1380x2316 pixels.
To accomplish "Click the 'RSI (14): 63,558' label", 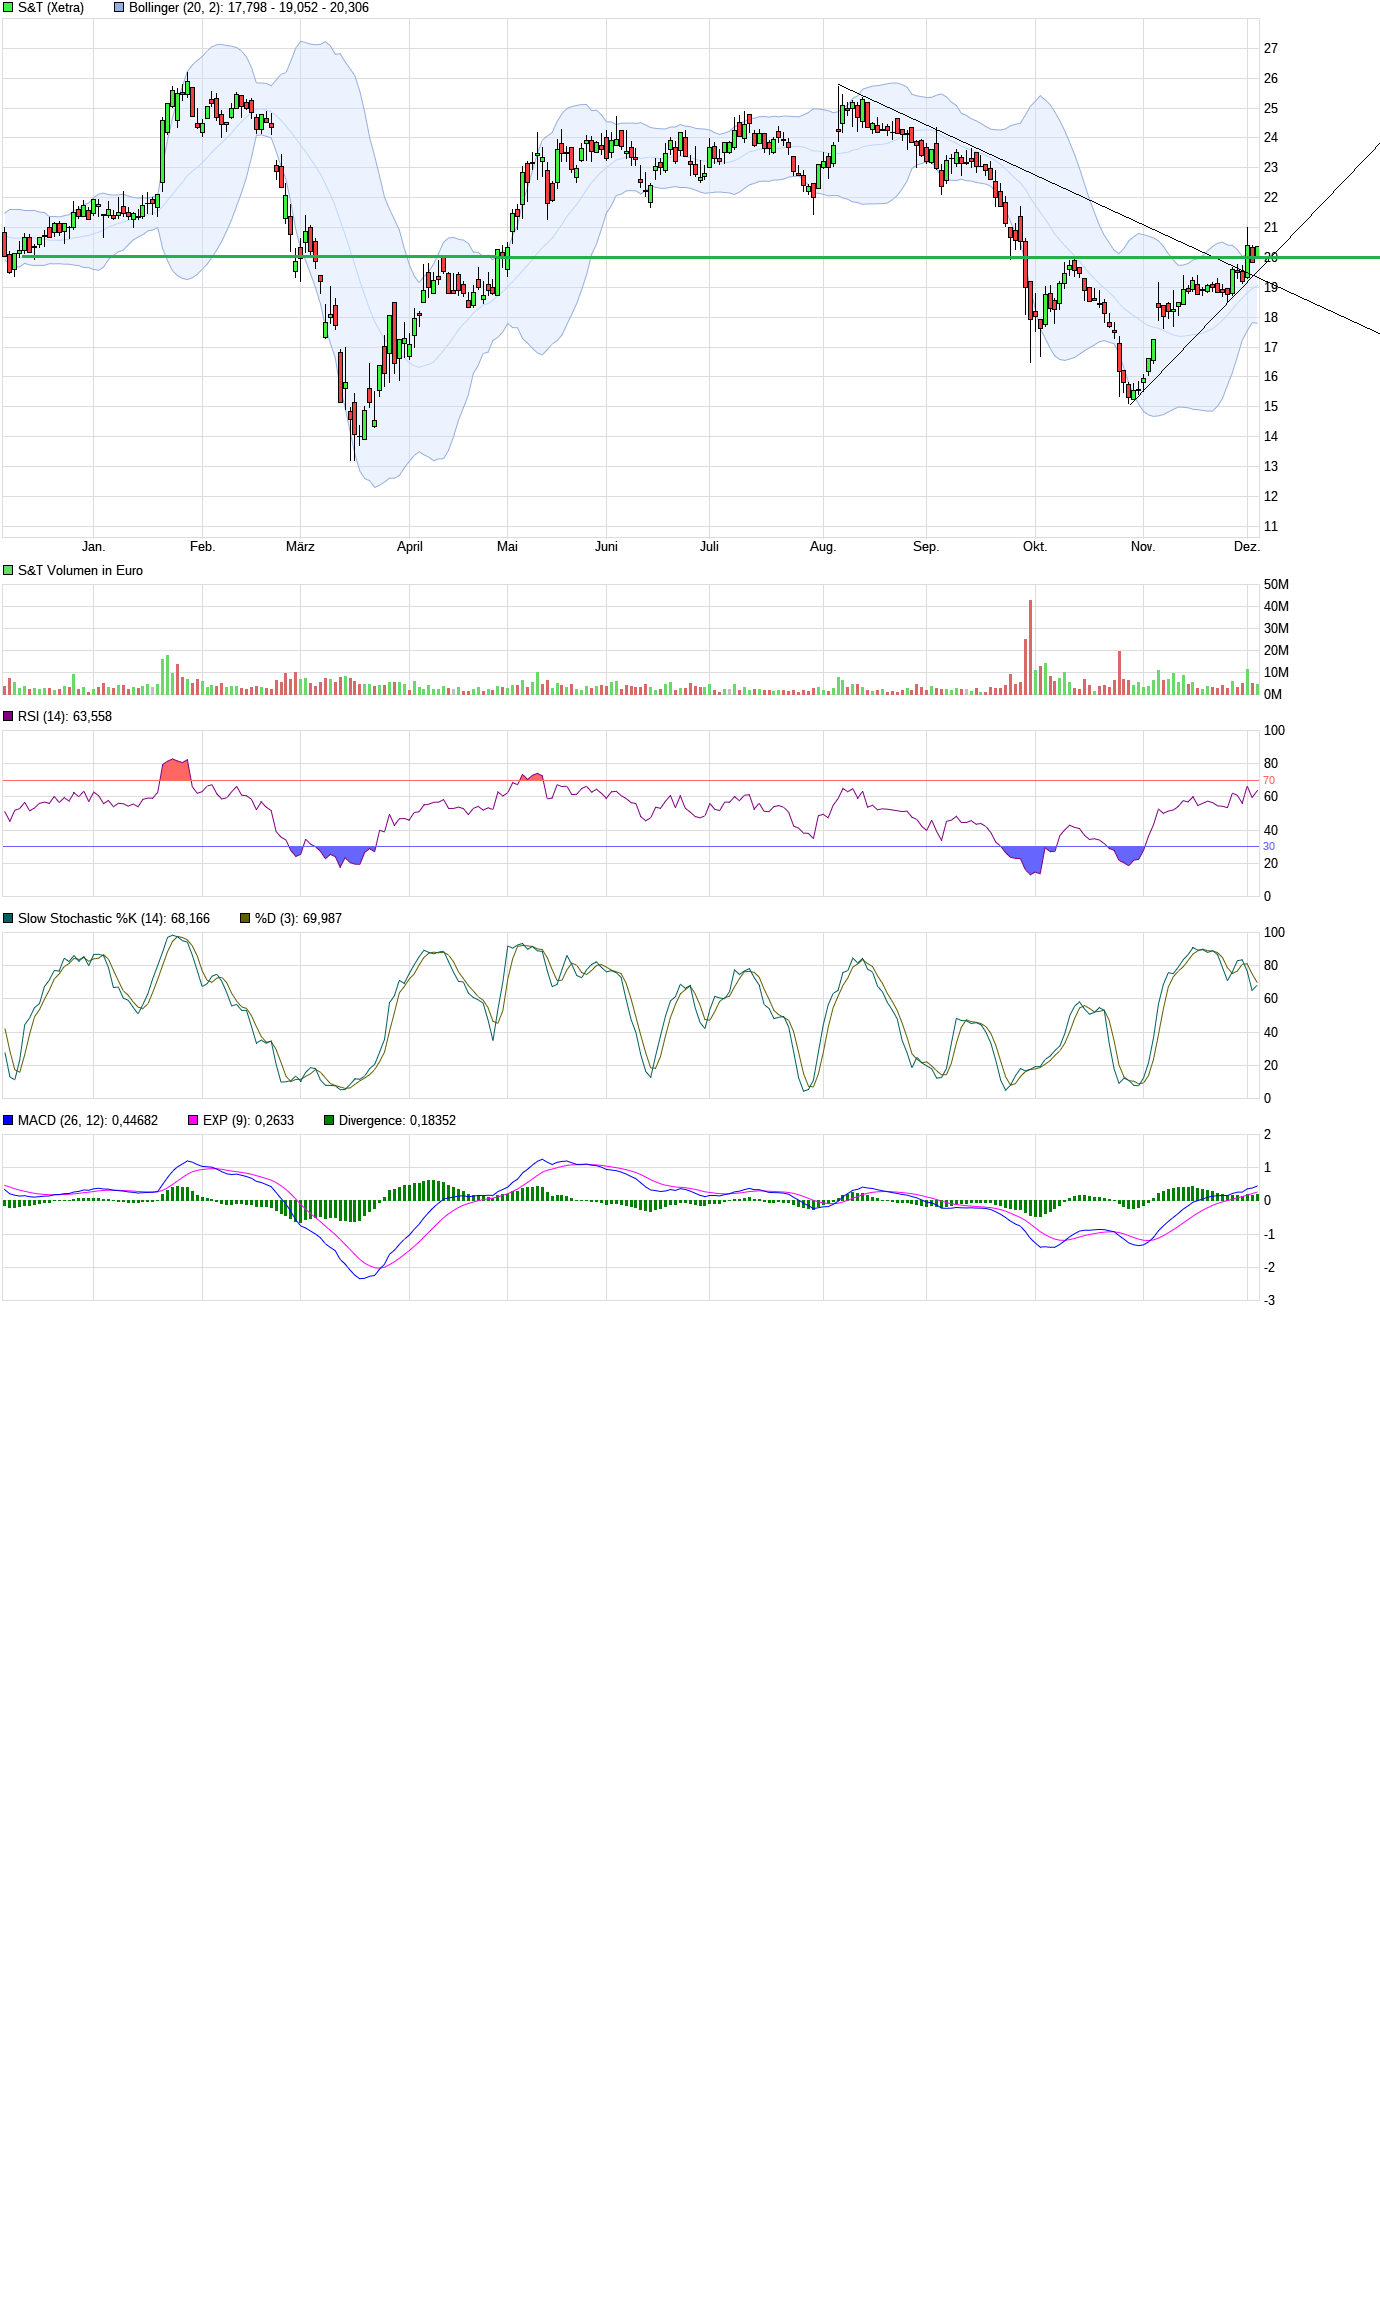I will coord(65,717).
